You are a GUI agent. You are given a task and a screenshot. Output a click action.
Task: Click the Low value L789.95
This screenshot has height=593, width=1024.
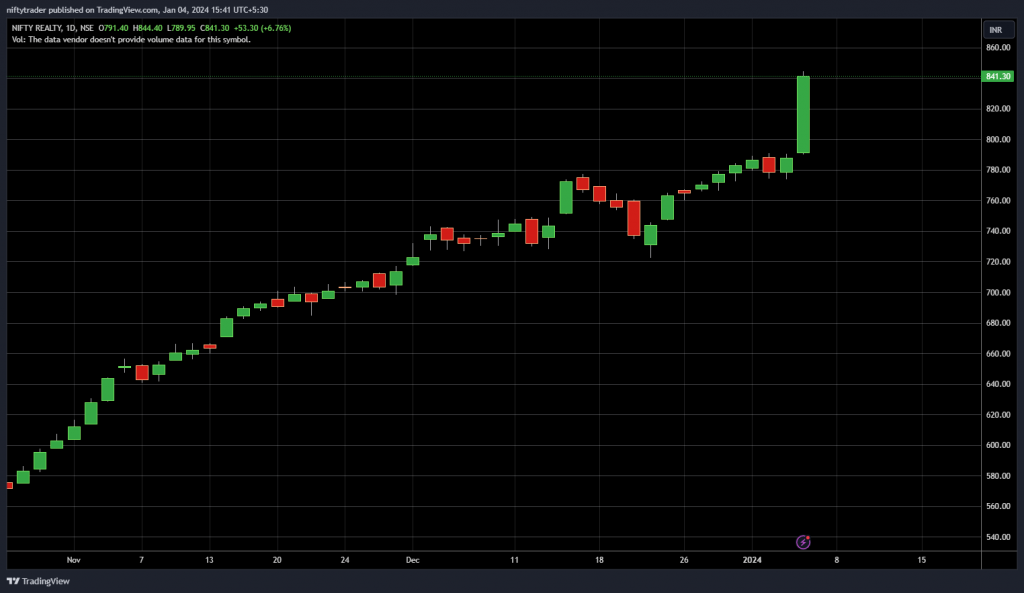click(x=181, y=28)
